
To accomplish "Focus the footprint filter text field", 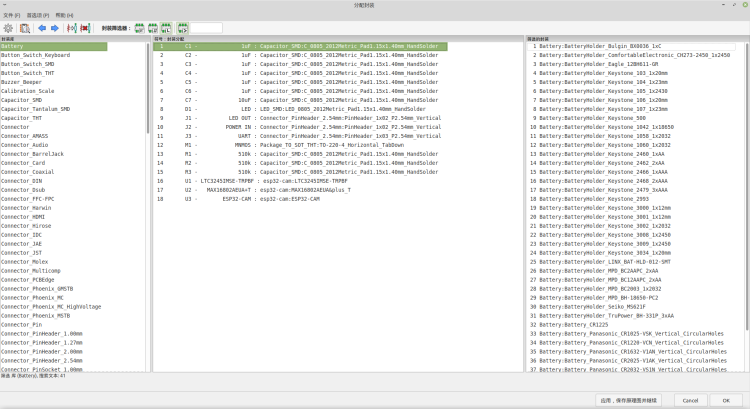I will pyautogui.click(x=206, y=28).
